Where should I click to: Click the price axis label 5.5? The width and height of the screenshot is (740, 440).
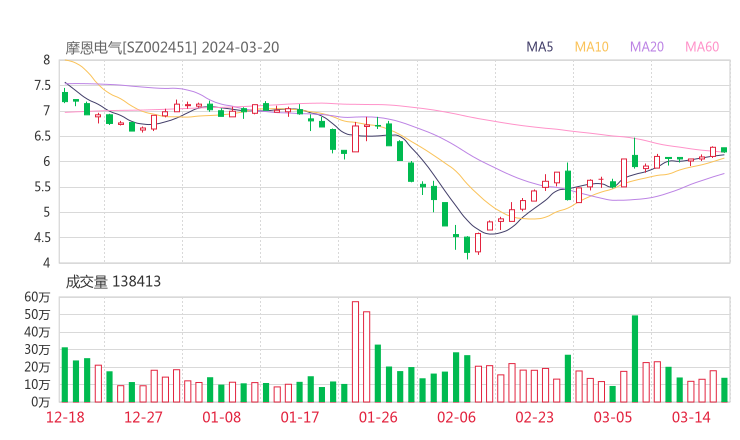click(42, 187)
